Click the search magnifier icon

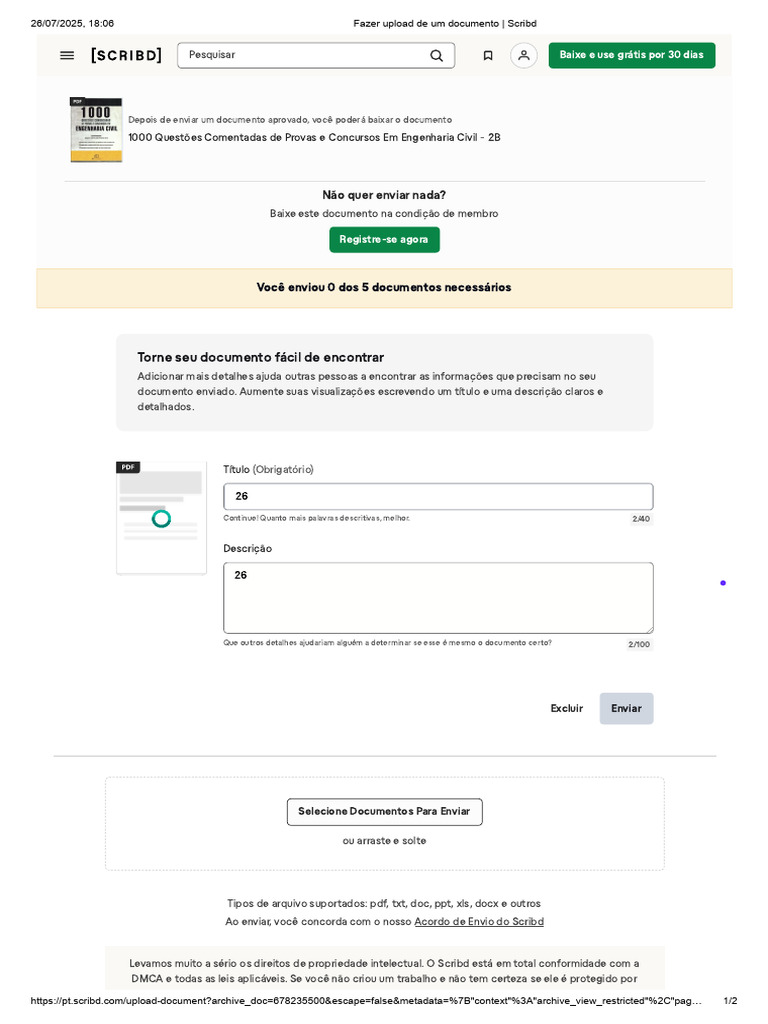436,55
